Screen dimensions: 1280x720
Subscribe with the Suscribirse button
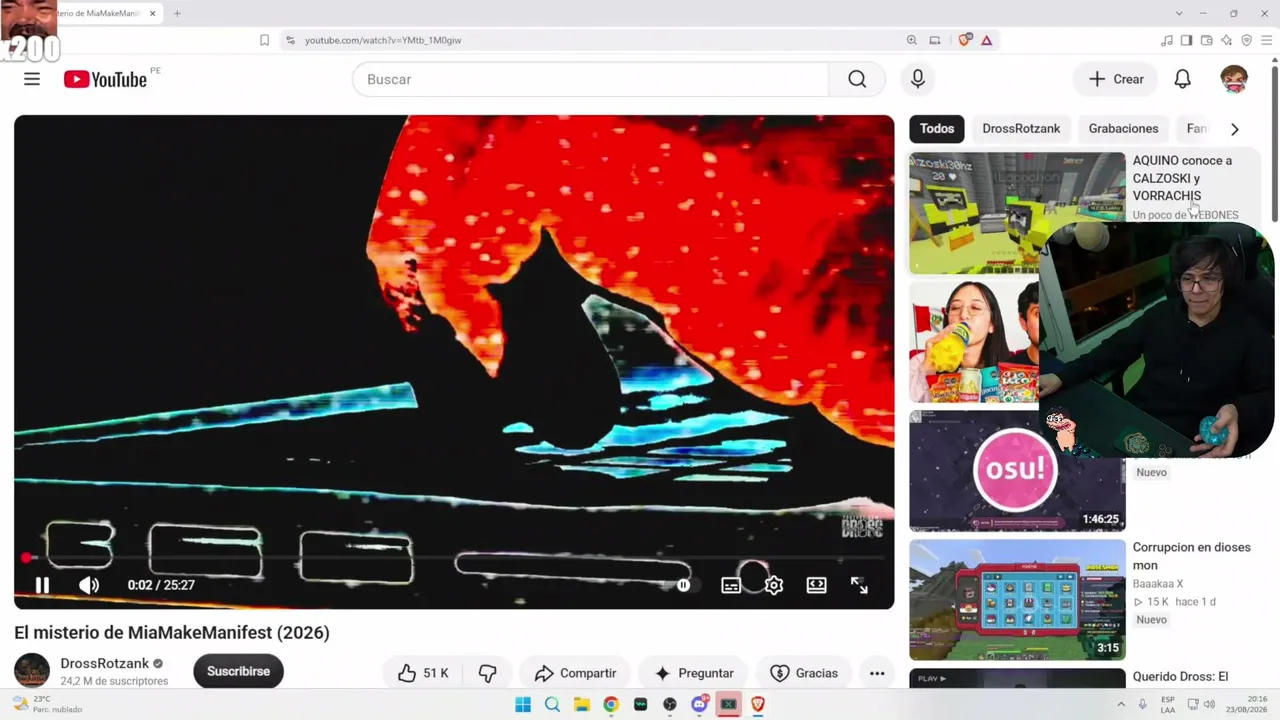pos(238,671)
